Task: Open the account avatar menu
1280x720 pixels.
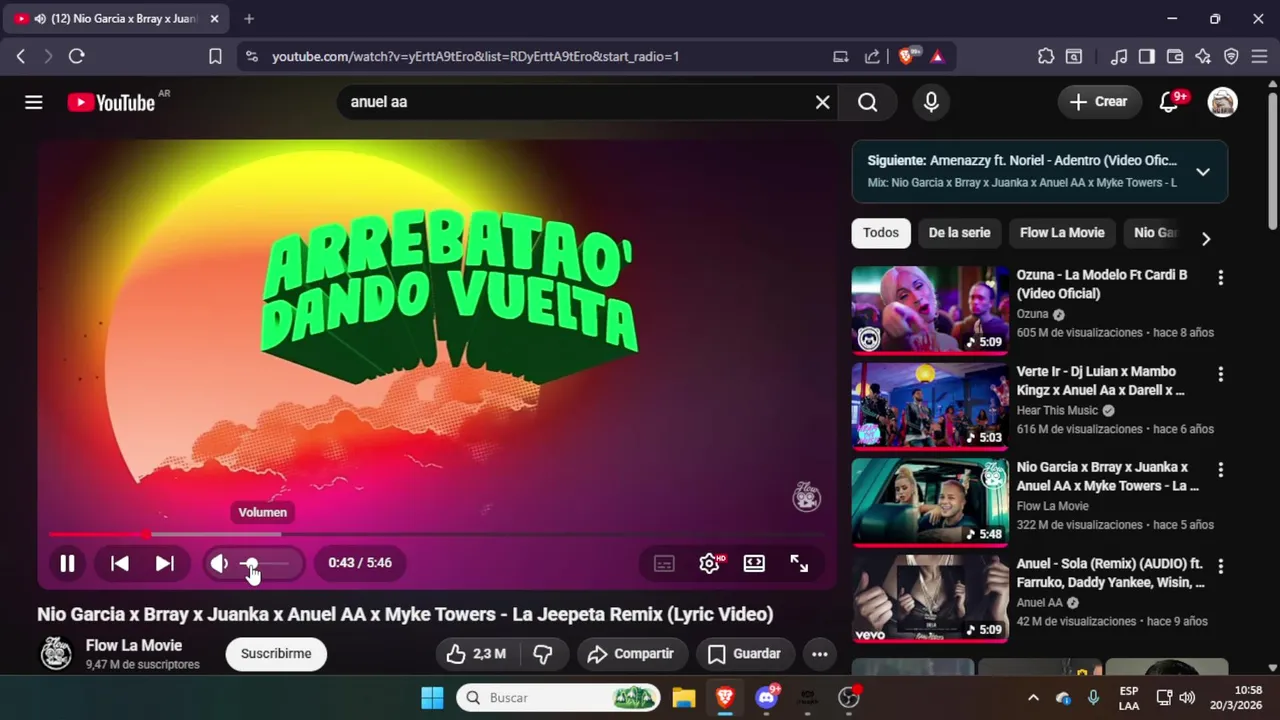Action: tap(1222, 102)
